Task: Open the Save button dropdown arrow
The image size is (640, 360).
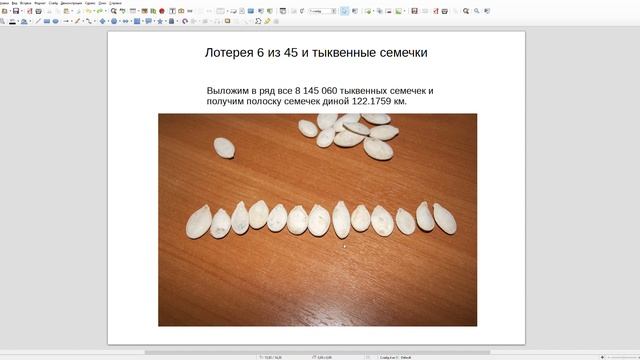Action: coord(22,11)
